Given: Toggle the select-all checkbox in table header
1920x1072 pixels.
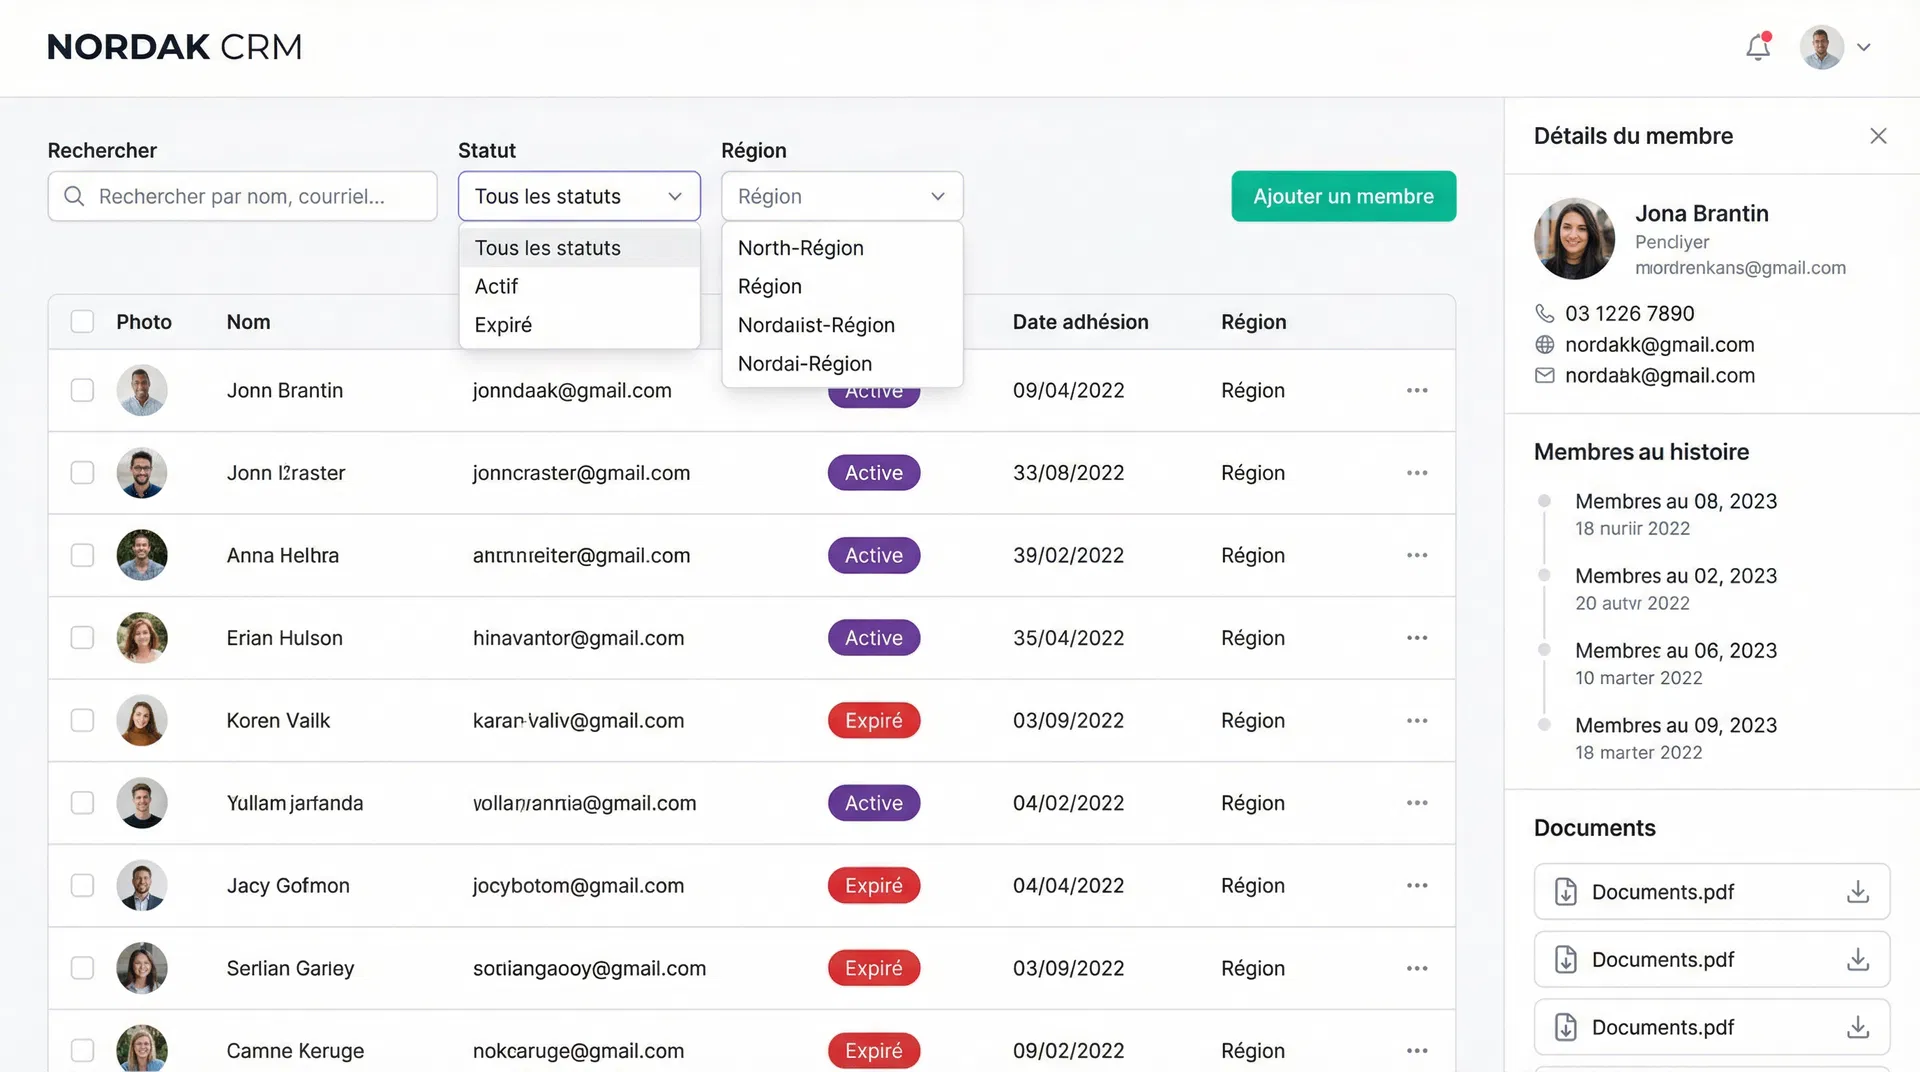Looking at the screenshot, I should point(82,322).
